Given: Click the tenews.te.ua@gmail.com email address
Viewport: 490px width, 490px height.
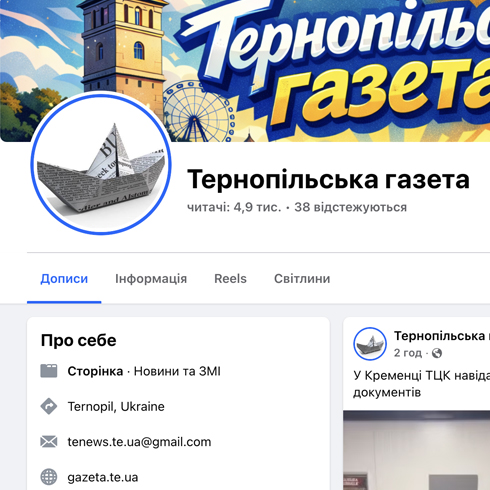Looking at the screenshot, I should coord(139,442).
